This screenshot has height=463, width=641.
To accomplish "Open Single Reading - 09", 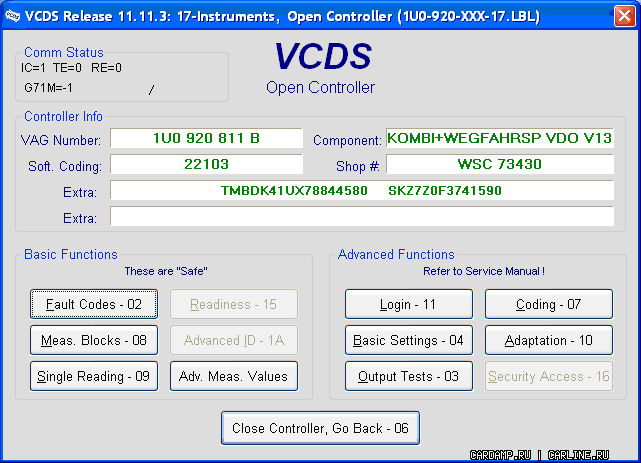I will [94, 376].
